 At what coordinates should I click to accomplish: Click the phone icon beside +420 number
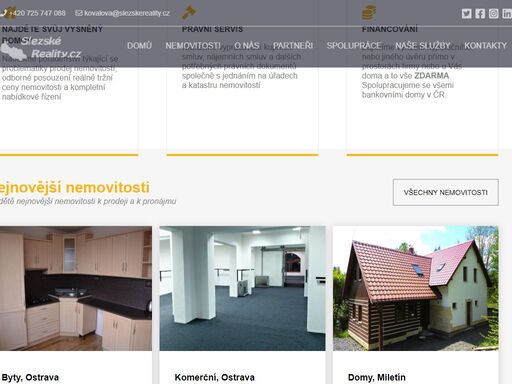coord(3,13)
